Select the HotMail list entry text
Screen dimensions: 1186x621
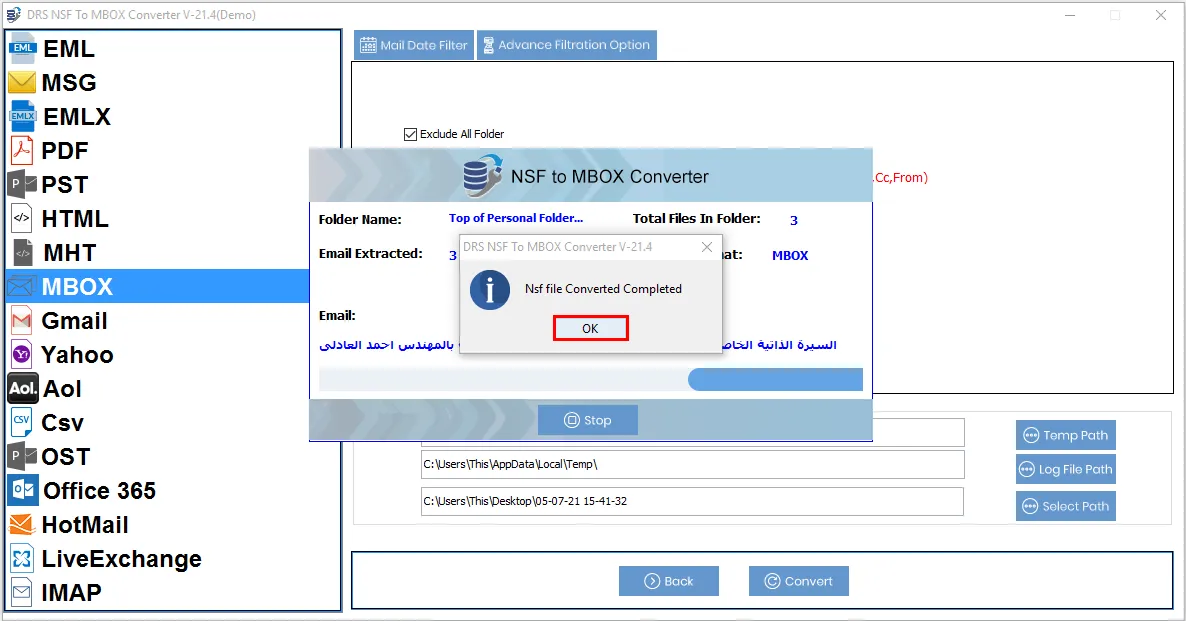[x=85, y=524]
